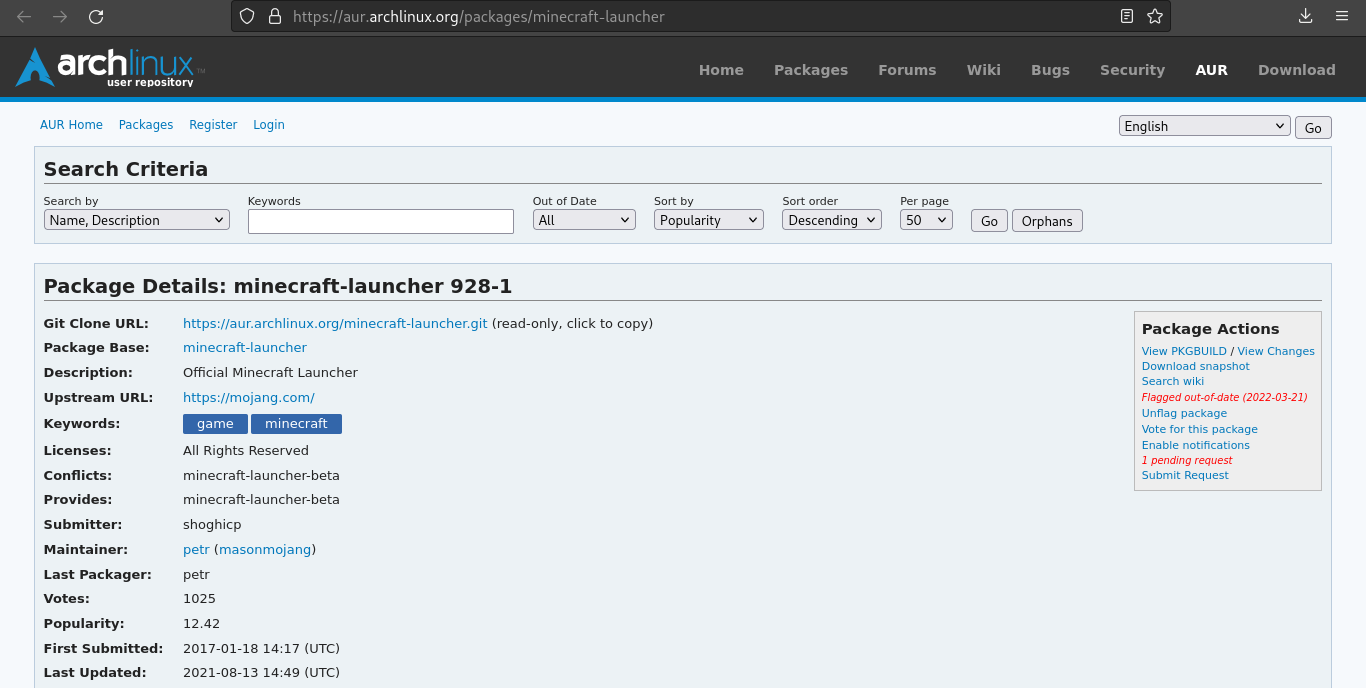The width and height of the screenshot is (1366, 688).
Task: Bookmark this page with star icon
Action: [x=1155, y=17]
